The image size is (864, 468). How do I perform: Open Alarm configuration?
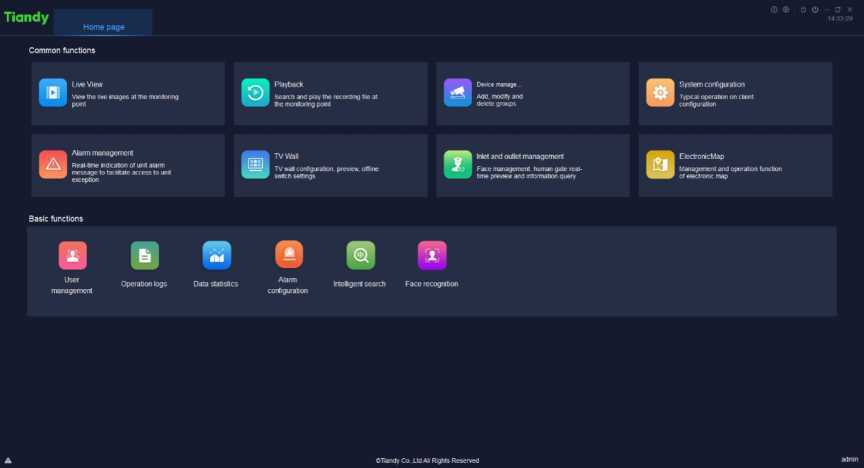288,256
